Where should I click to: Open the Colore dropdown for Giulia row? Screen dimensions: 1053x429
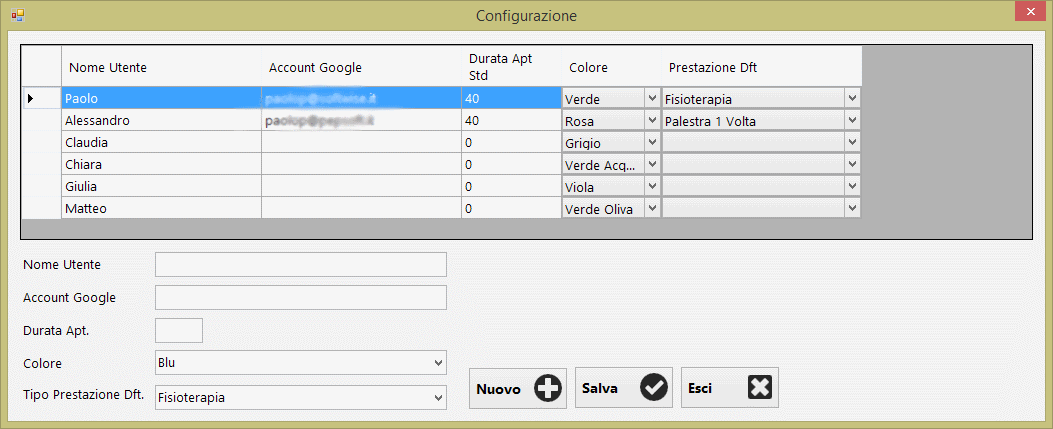pos(652,186)
